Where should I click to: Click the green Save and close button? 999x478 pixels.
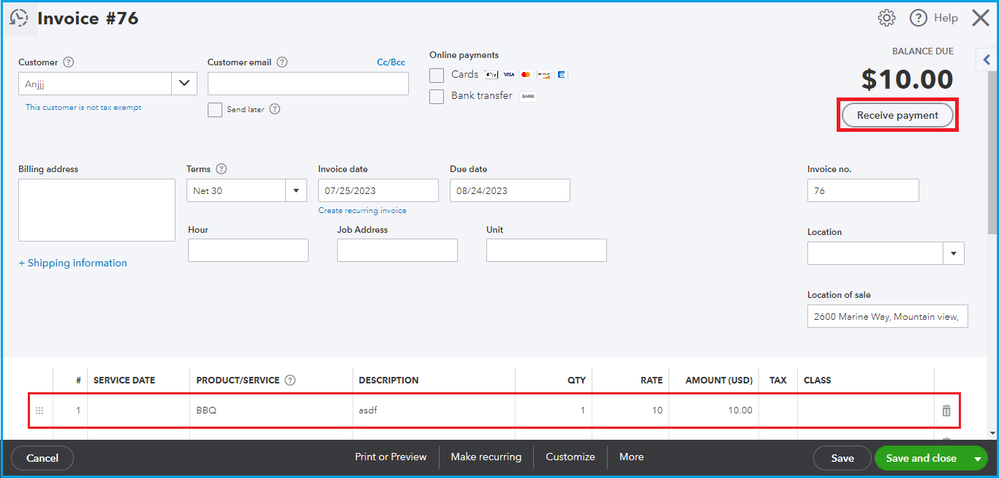(921, 458)
